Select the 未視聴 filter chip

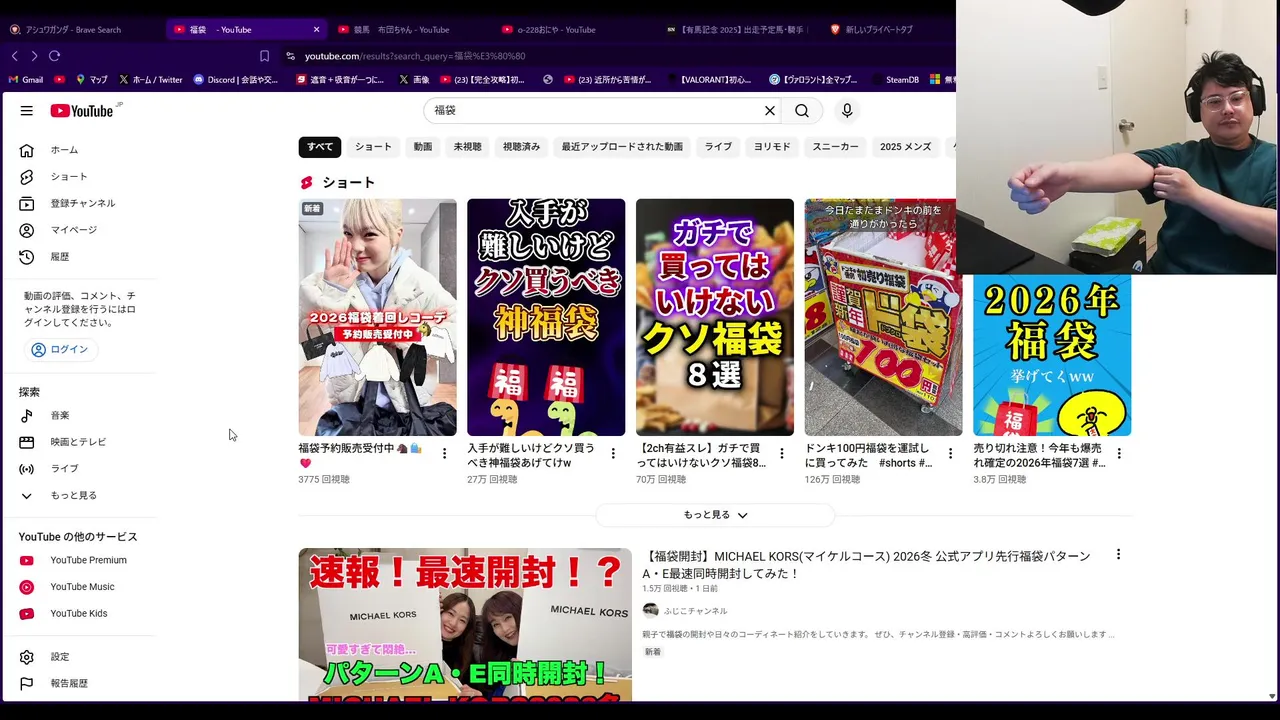click(467, 147)
